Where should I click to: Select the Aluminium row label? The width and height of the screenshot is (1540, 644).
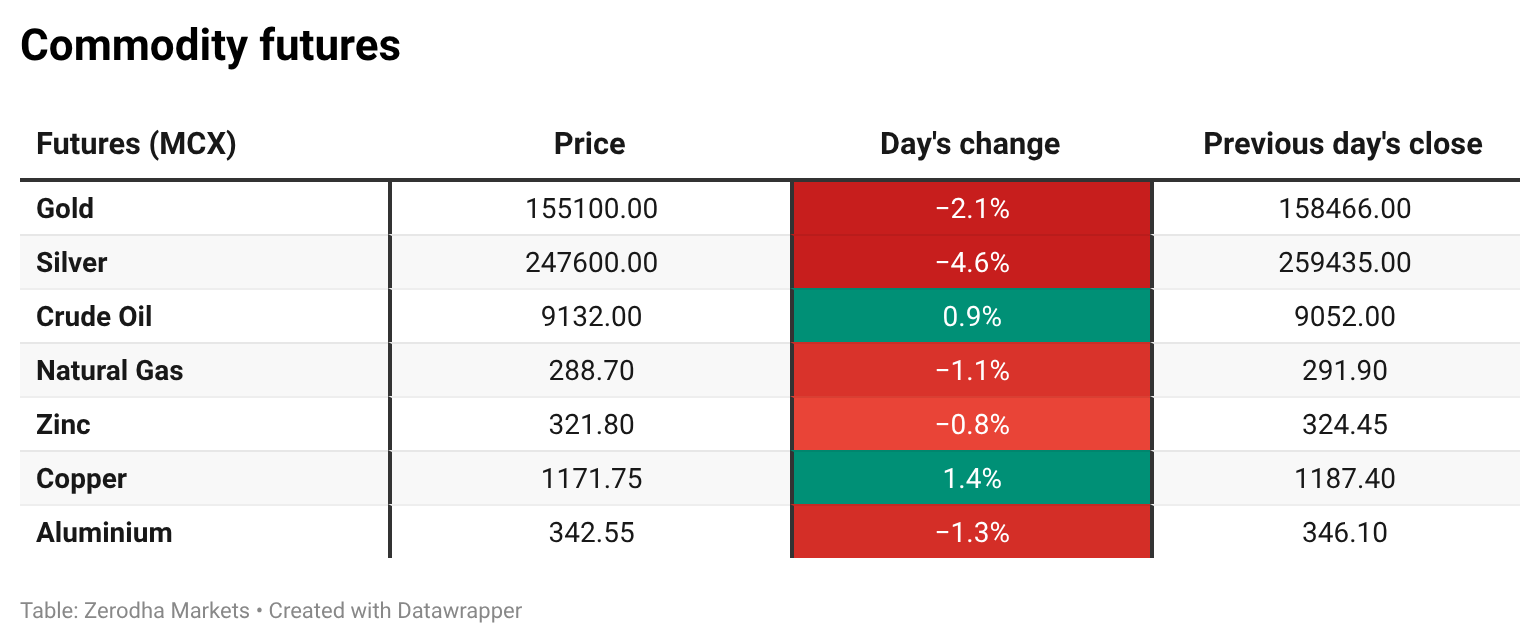click(104, 532)
